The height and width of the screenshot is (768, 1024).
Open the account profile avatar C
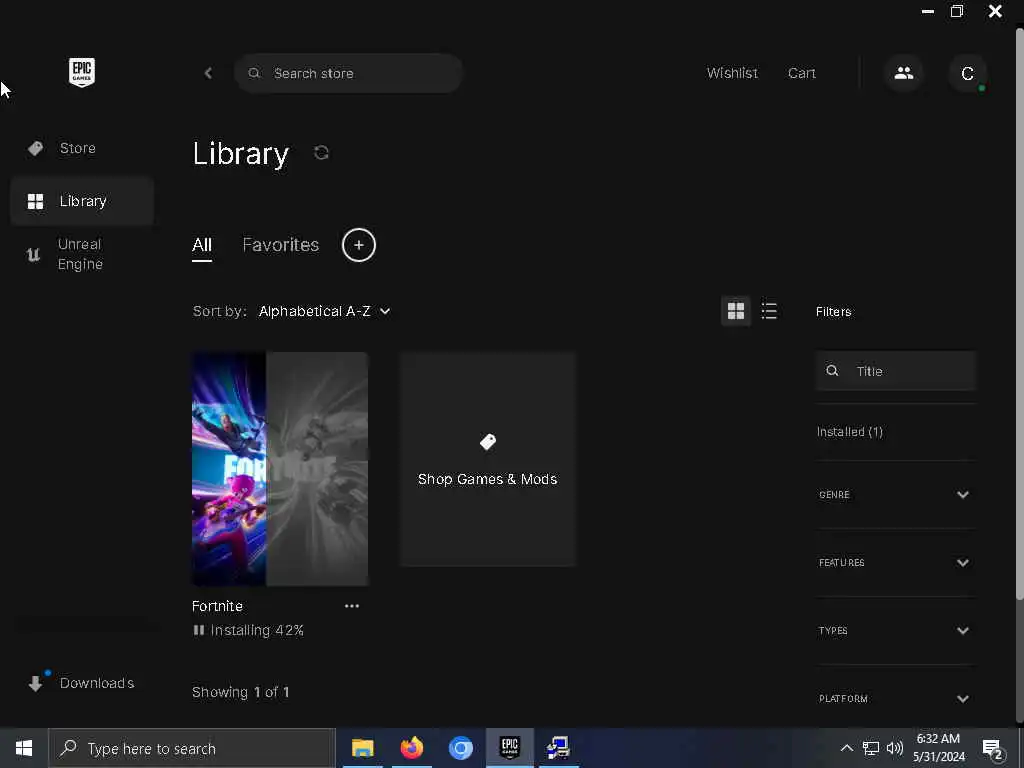tap(967, 73)
